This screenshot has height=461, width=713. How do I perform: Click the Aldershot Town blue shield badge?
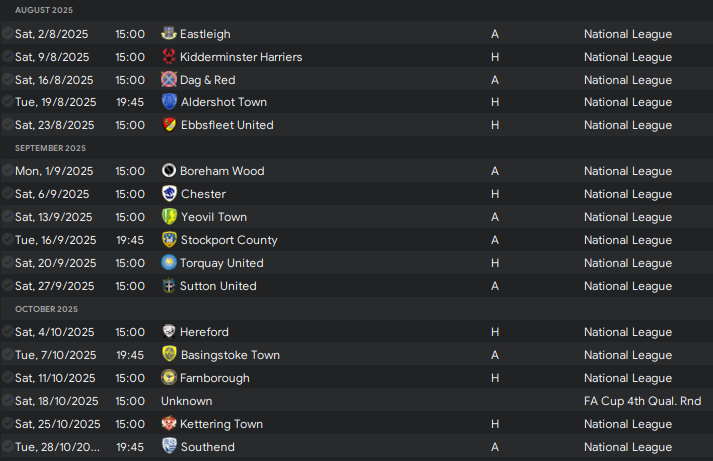[x=169, y=101]
